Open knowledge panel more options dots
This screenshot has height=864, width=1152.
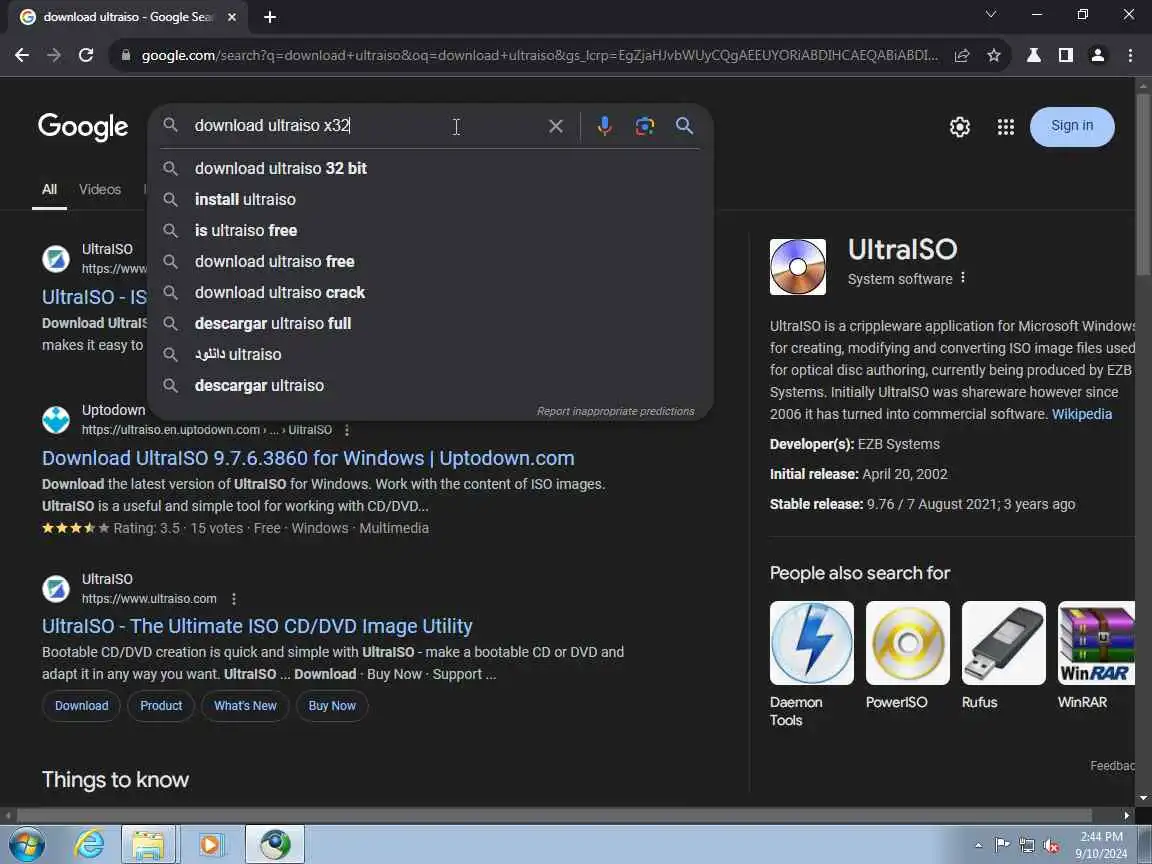point(962,278)
